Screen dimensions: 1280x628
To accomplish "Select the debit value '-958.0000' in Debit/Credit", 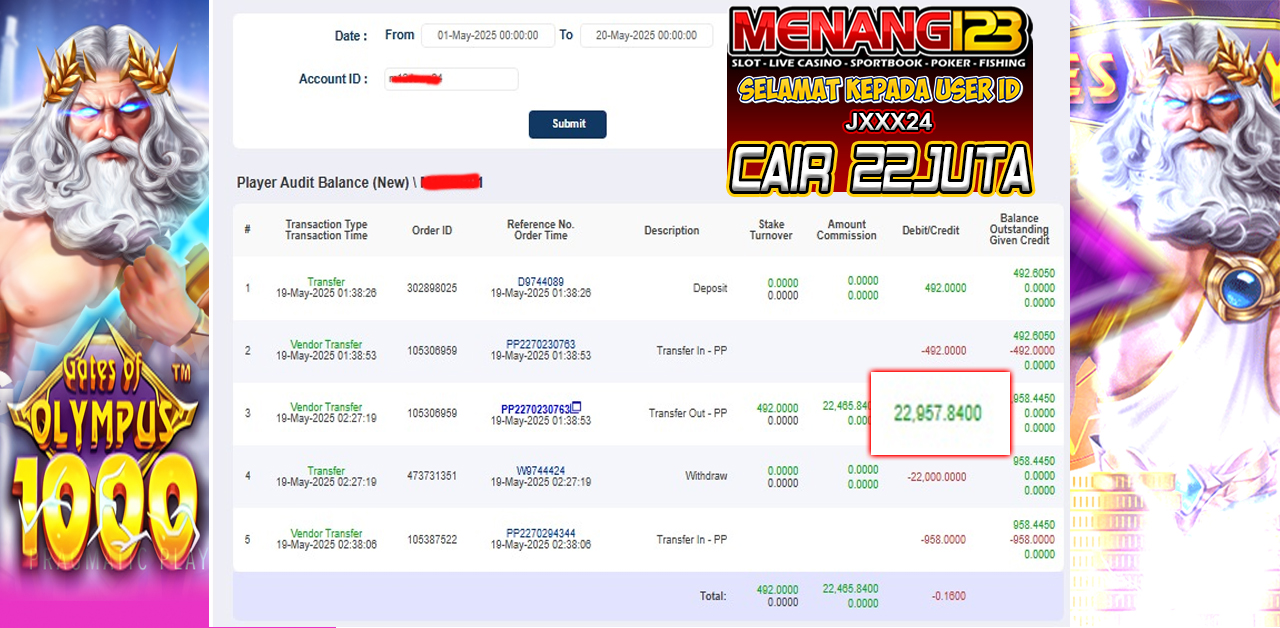I will click(x=943, y=539).
